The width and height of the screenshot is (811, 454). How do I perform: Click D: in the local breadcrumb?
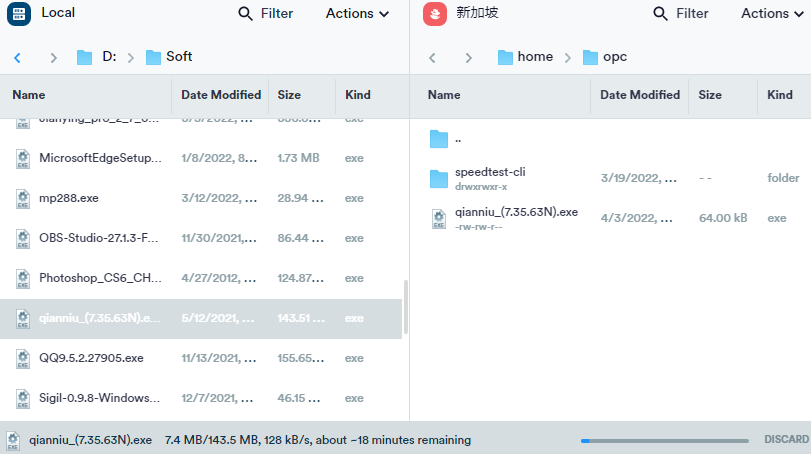(109, 56)
